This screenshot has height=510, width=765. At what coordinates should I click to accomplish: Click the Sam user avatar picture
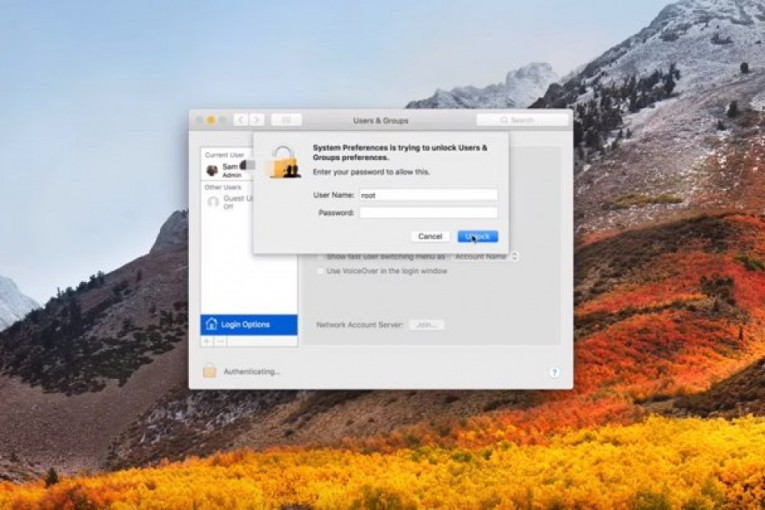tap(212, 170)
